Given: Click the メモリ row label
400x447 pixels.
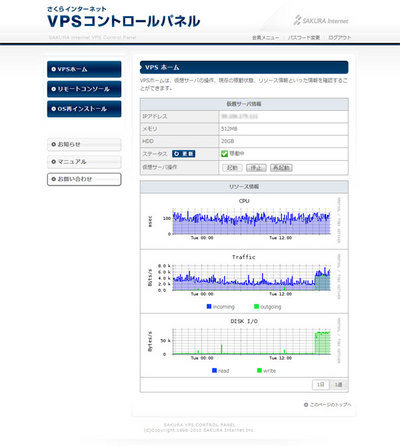Looking at the screenshot, I should 150,129.
